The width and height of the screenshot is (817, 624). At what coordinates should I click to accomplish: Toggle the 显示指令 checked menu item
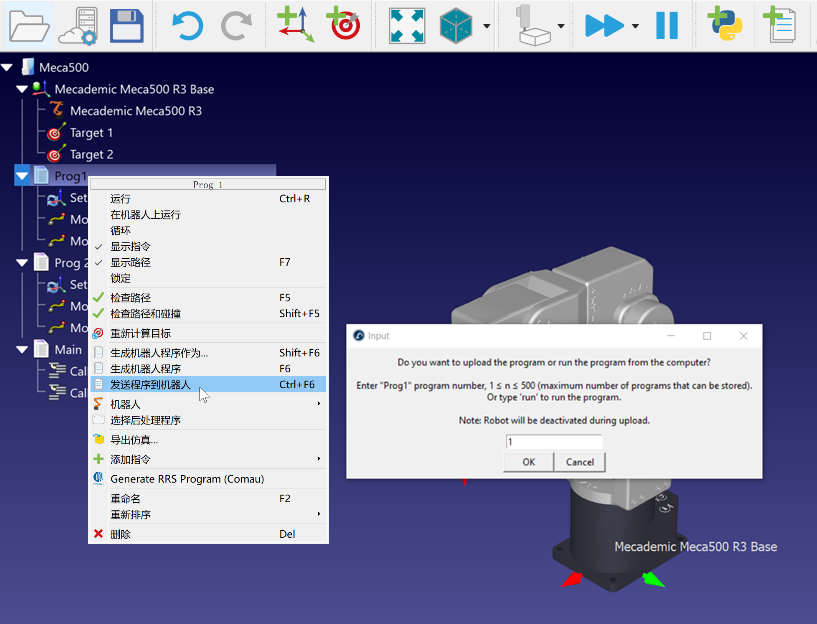click(131, 246)
